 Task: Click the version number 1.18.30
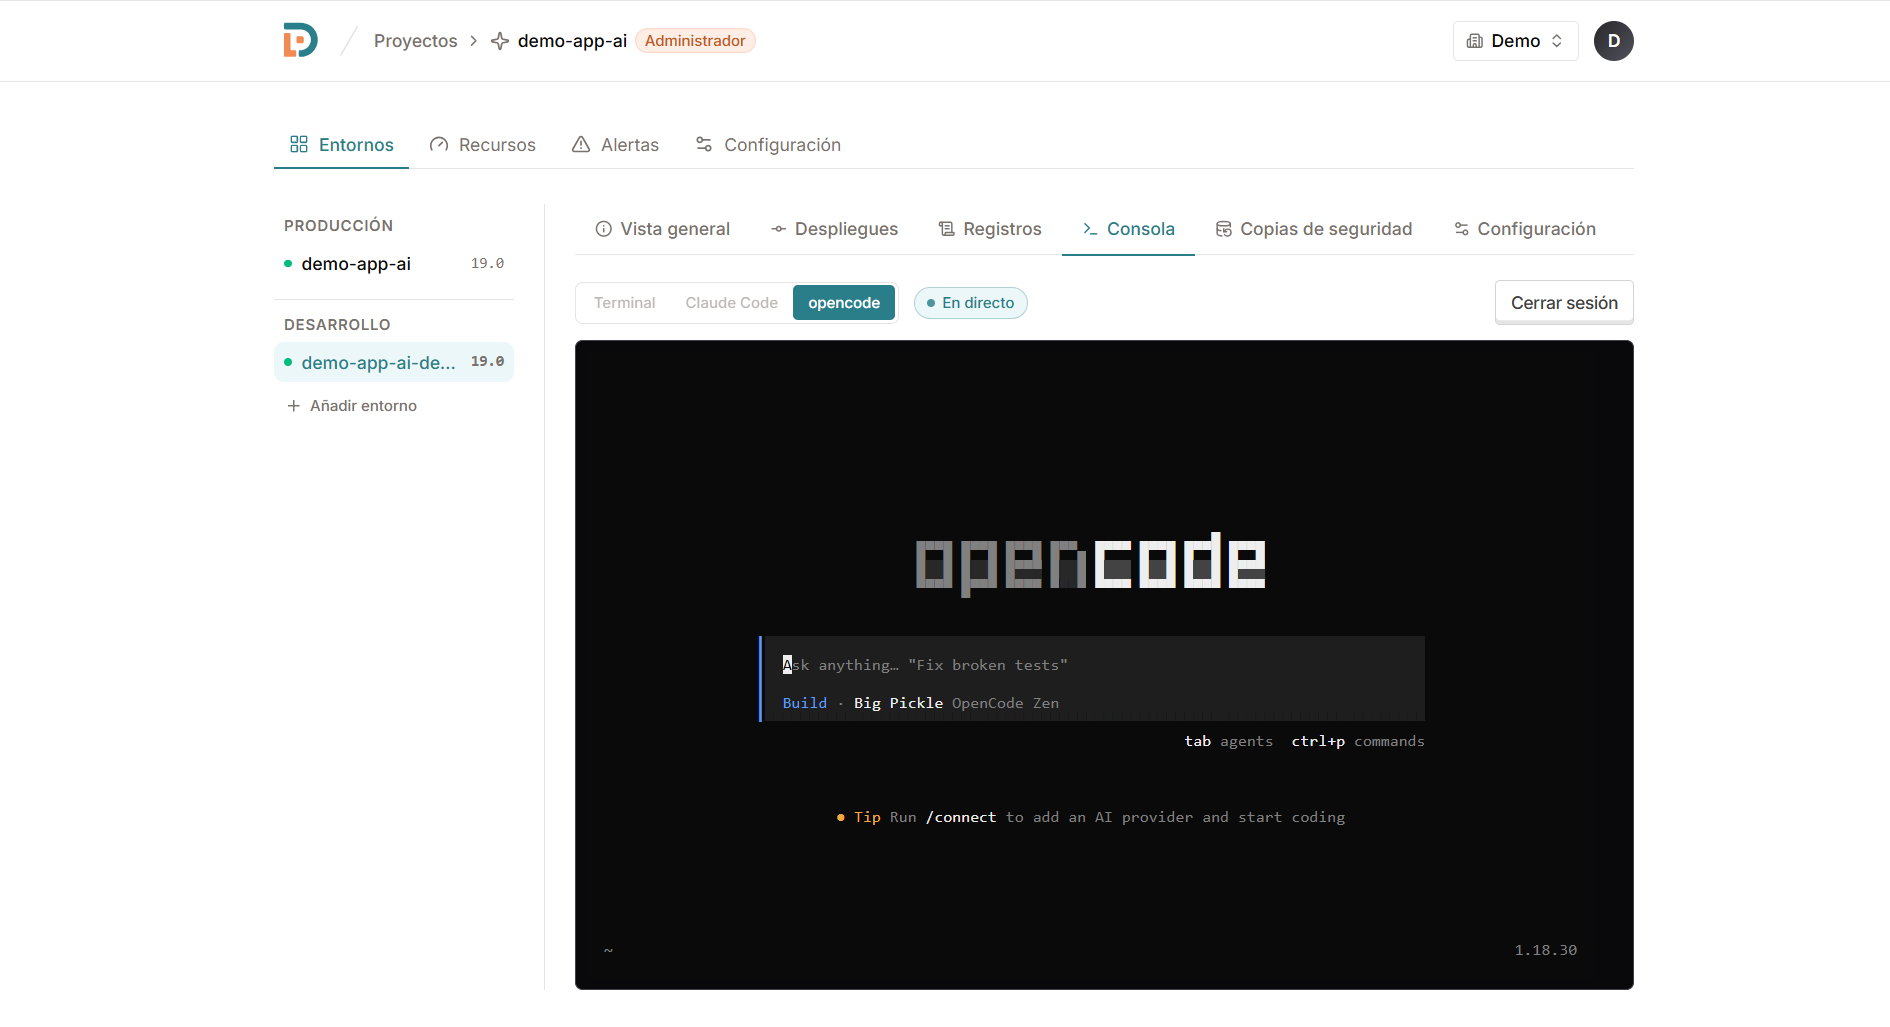coord(1545,950)
